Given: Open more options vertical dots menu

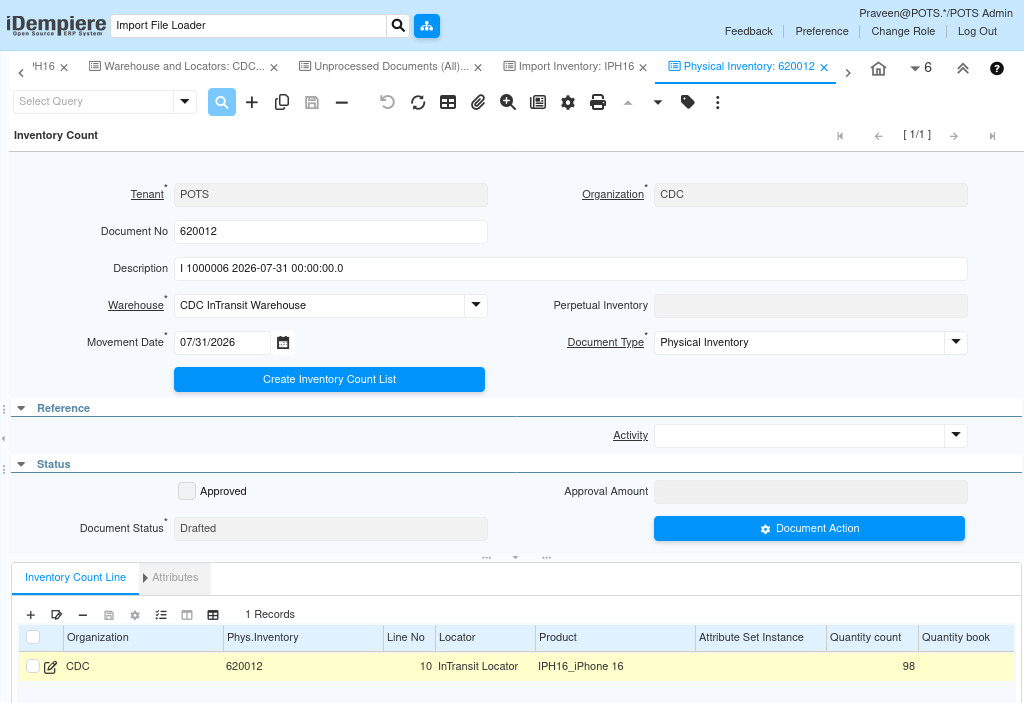Looking at the screenshot, I should pyautogui.click(x=717, y=103).
